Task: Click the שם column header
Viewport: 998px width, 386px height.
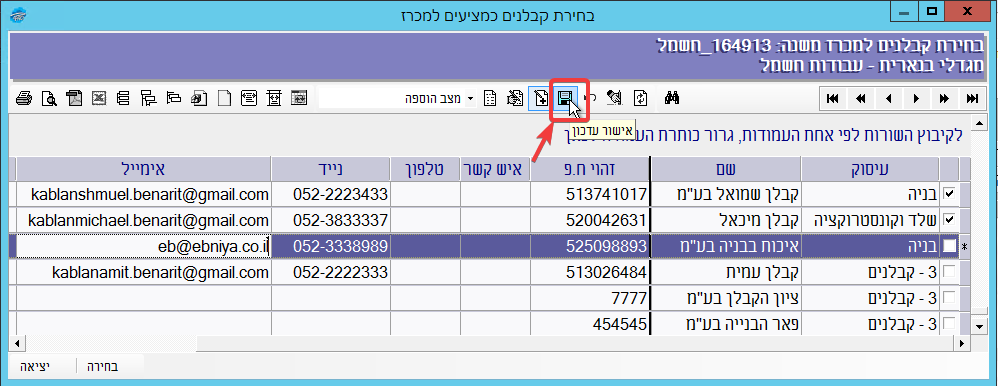Action: click(726, 169)
